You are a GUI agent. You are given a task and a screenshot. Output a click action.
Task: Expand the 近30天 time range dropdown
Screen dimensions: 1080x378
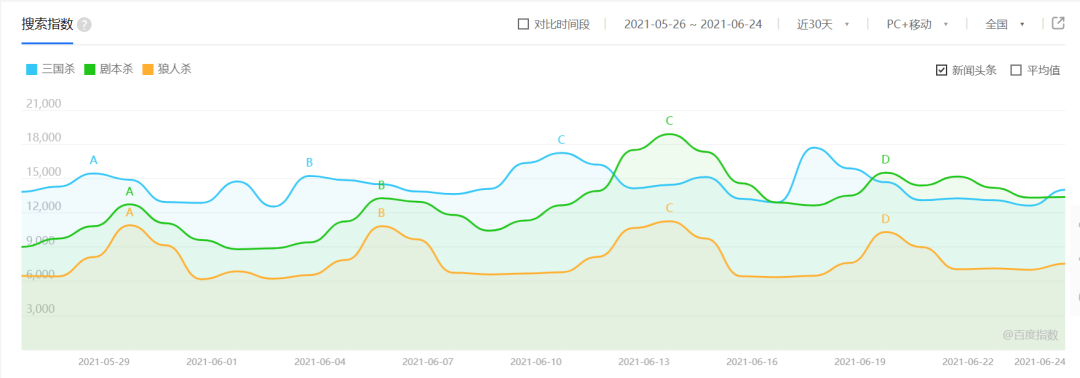point(822,24)
